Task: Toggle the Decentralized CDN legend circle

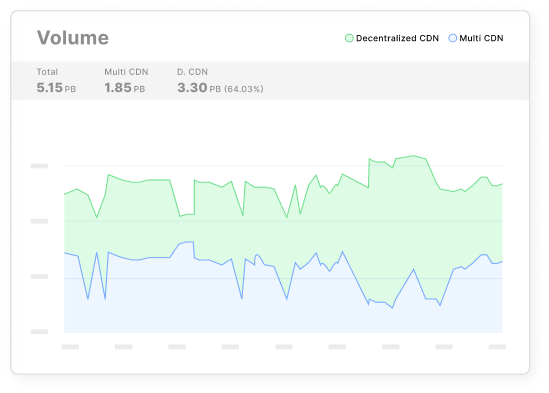Action: pos(349,38)
